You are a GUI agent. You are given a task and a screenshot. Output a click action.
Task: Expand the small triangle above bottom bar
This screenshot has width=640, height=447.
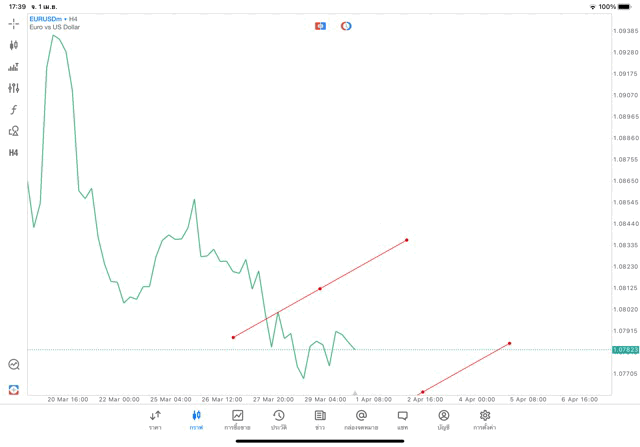click(x=355, y=394)
